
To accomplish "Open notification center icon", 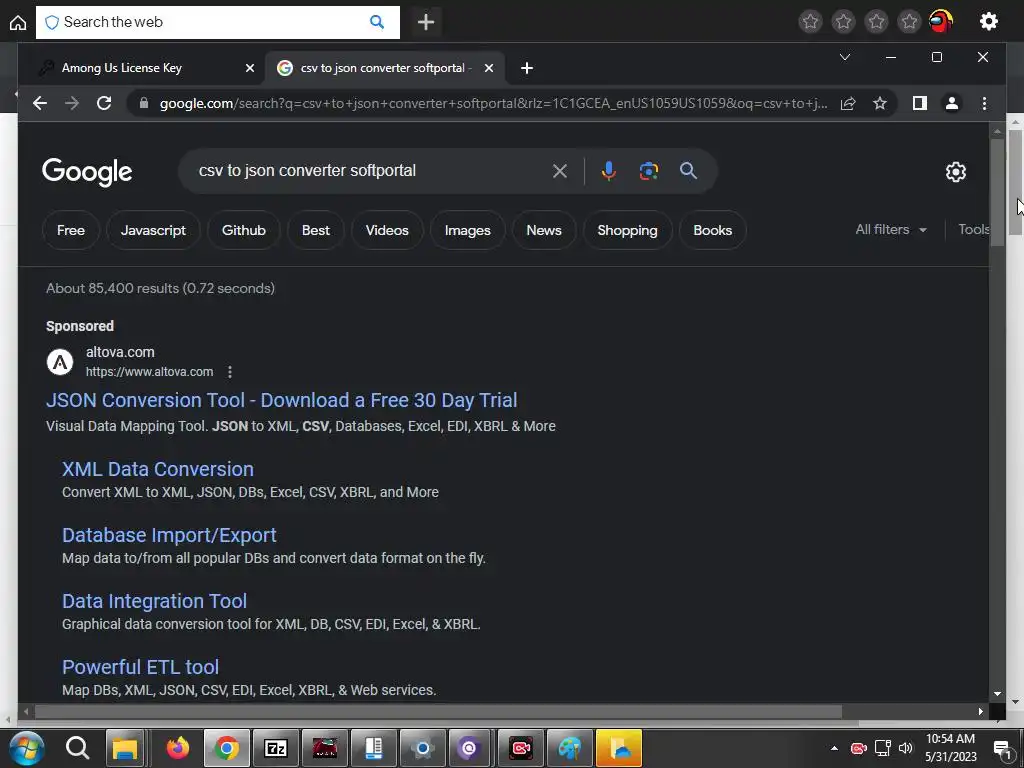I will pyautogui.click(x=1003, y=749).
